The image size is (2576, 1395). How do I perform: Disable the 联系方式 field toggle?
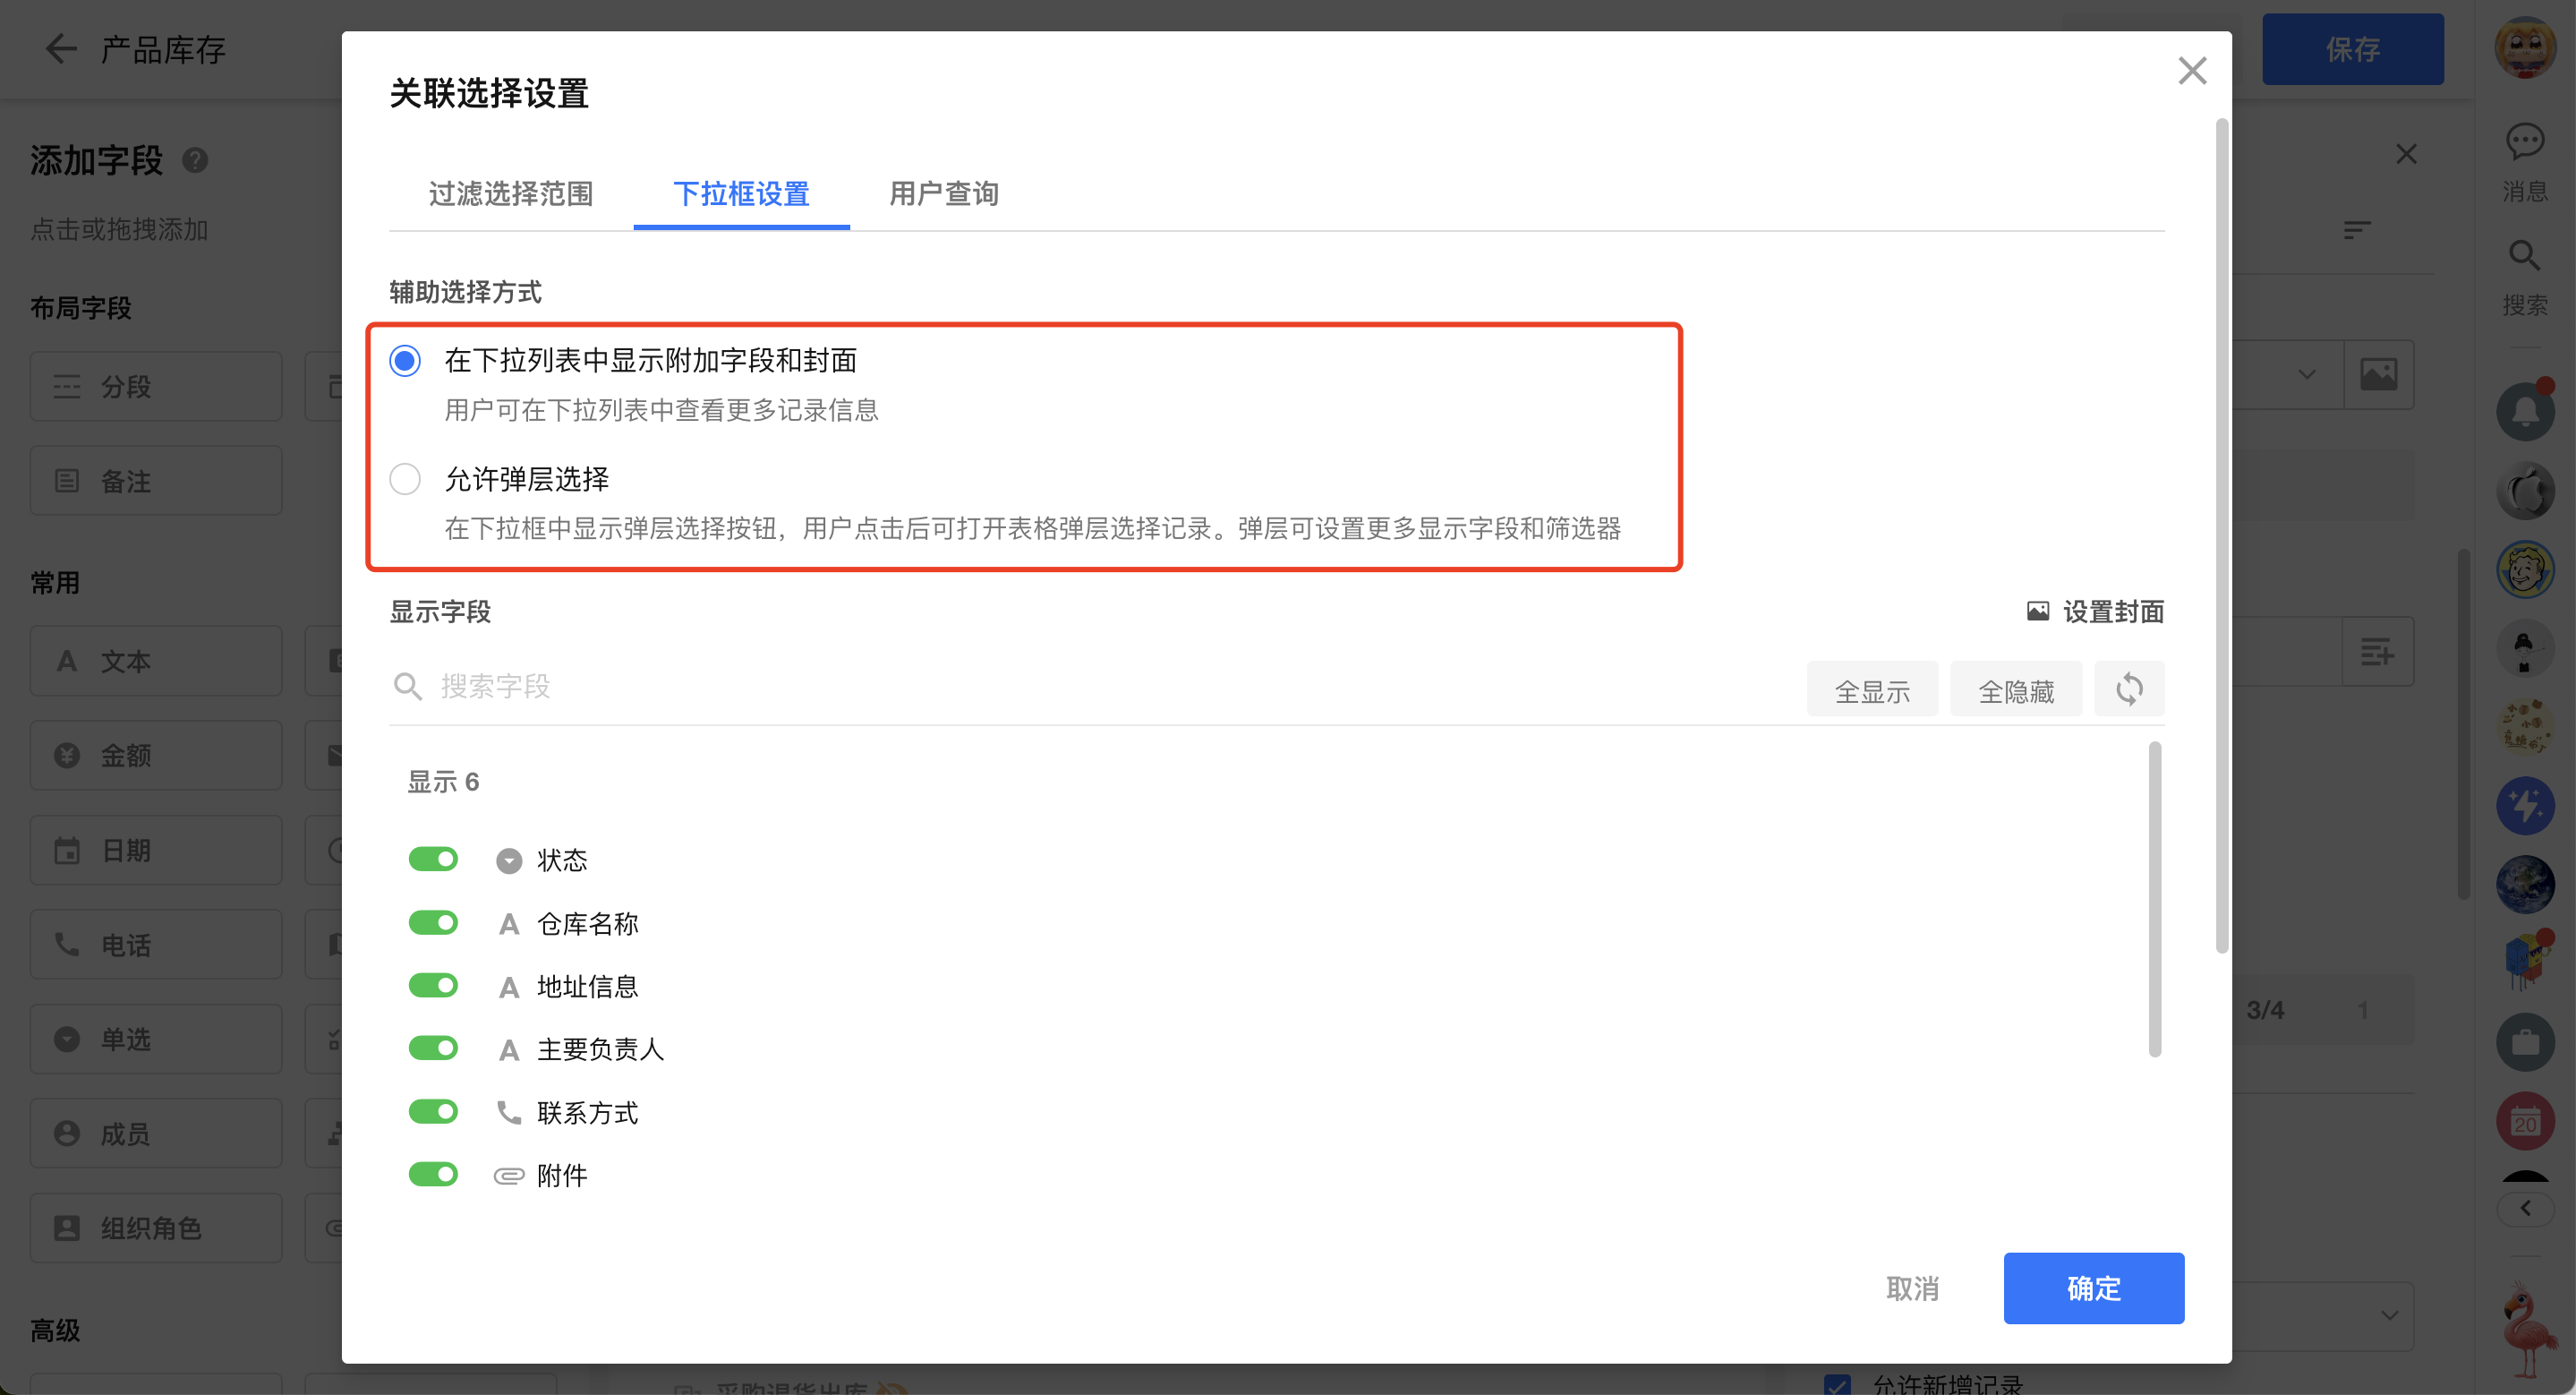tap(433, 1111)
